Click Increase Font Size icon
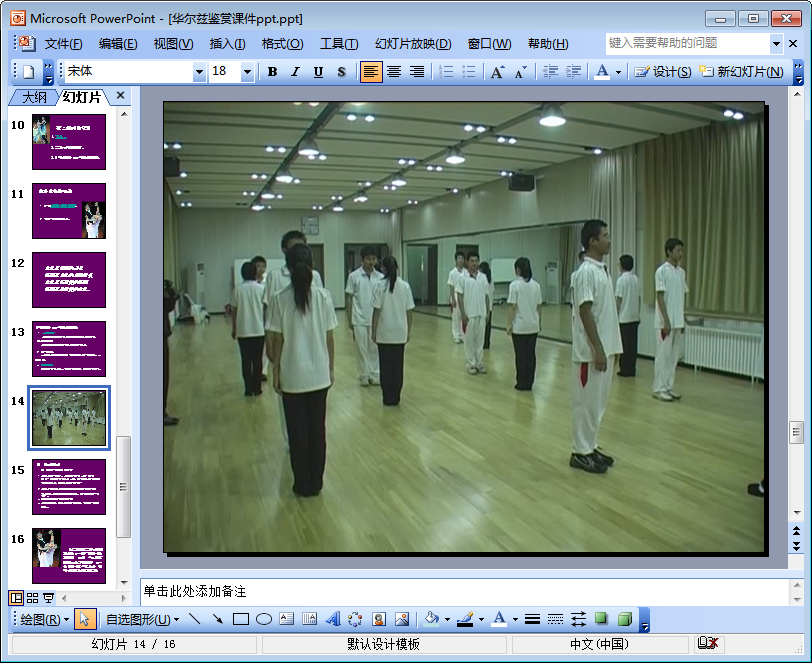812x663 pixels. point(497,72)
